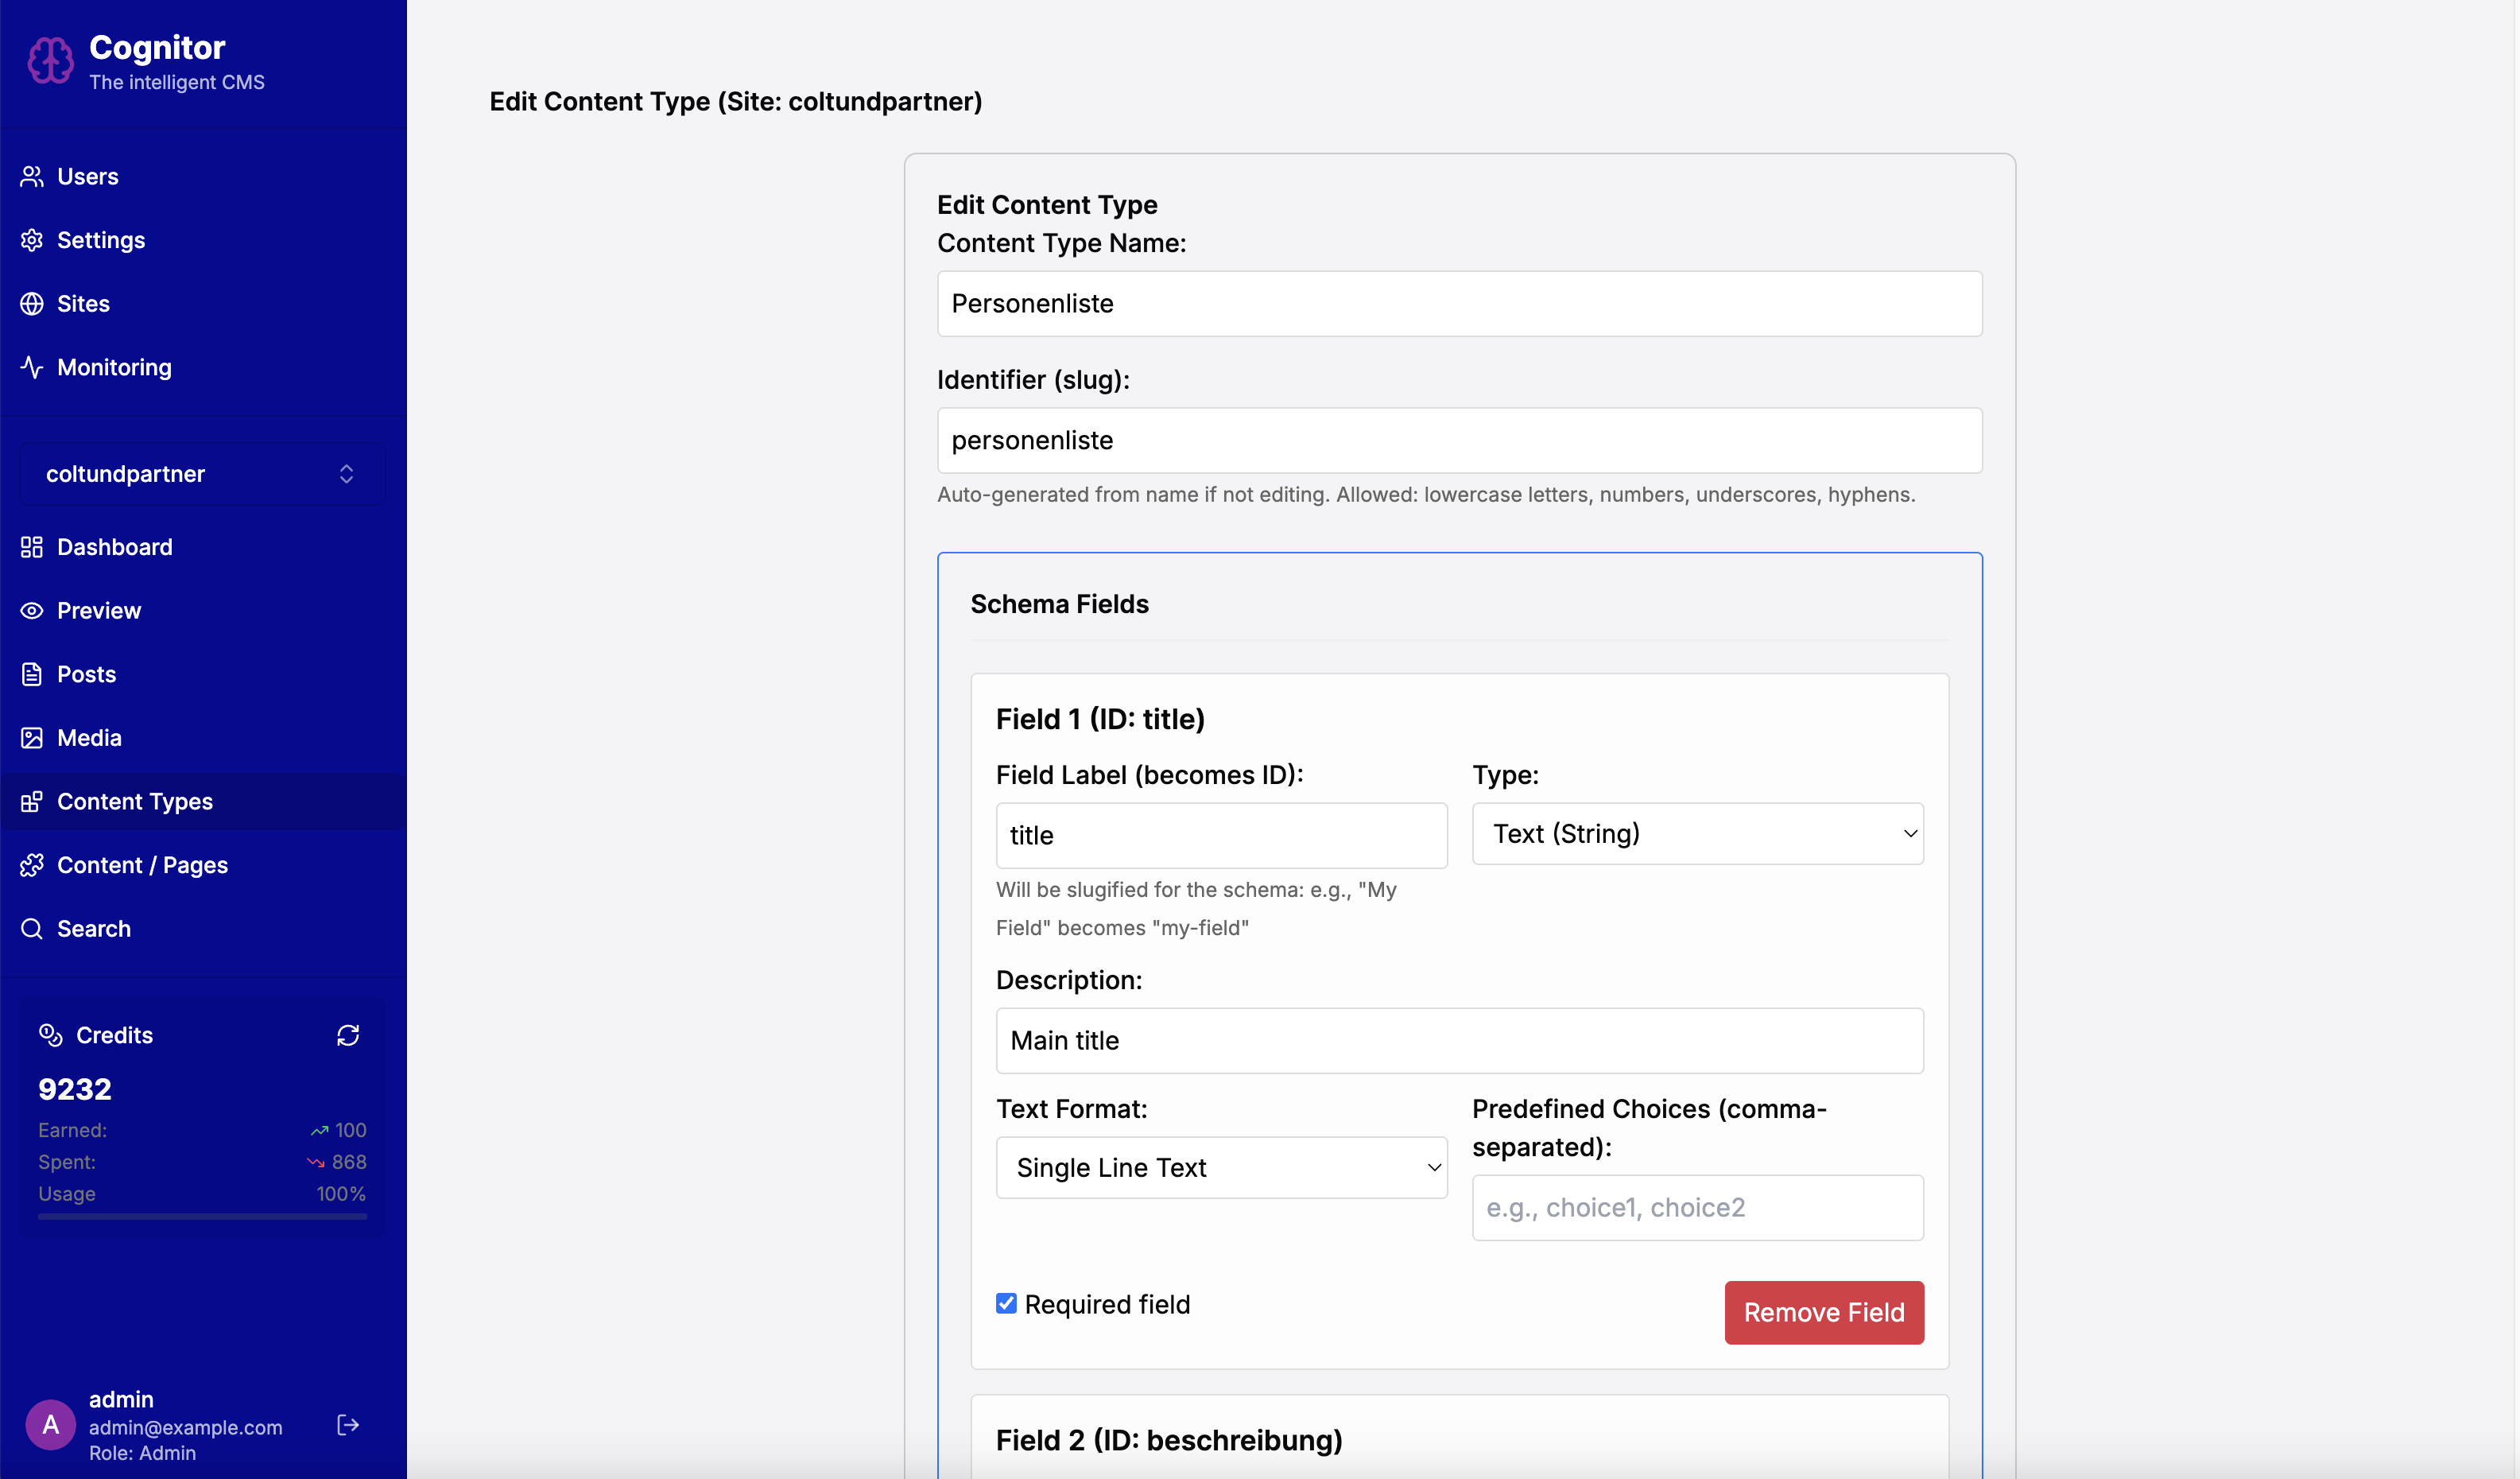Image resolution: width=2520 pixels, height=1479 pixels.
Task: Open the Dashboard link
Action: [x=114, y=547]
